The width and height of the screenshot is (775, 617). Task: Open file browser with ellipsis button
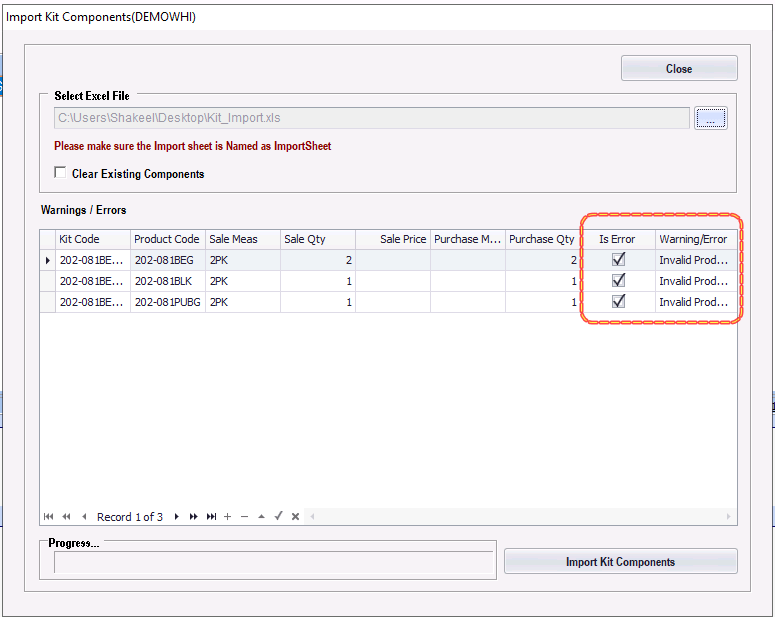pos(711,119)
